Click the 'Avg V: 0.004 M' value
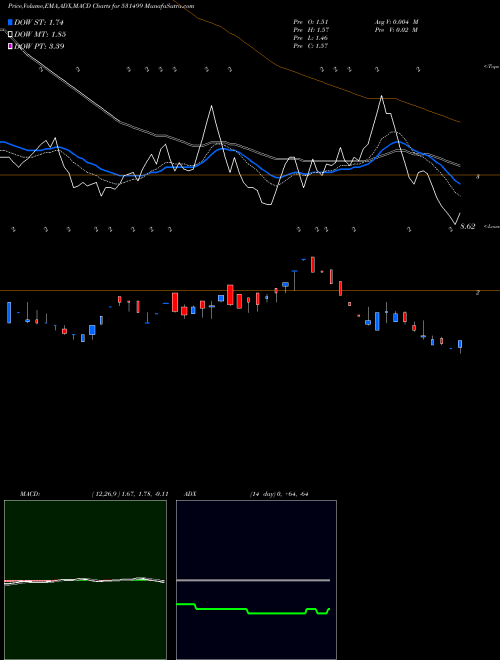Image resolution: width=500 pixels, height=660 pixels. [396, 22]
